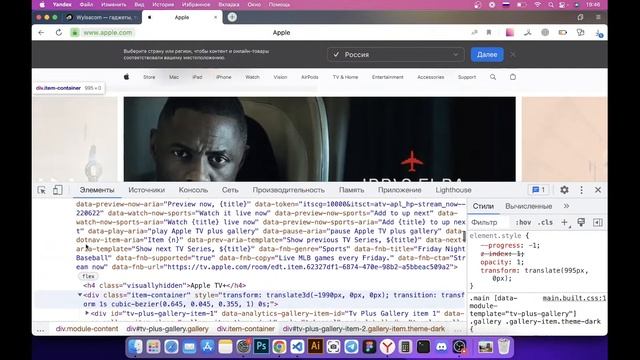Open the DevTools three-dot more menu
The height and width of the screenshot is (360, 640).
click(581, 190)
